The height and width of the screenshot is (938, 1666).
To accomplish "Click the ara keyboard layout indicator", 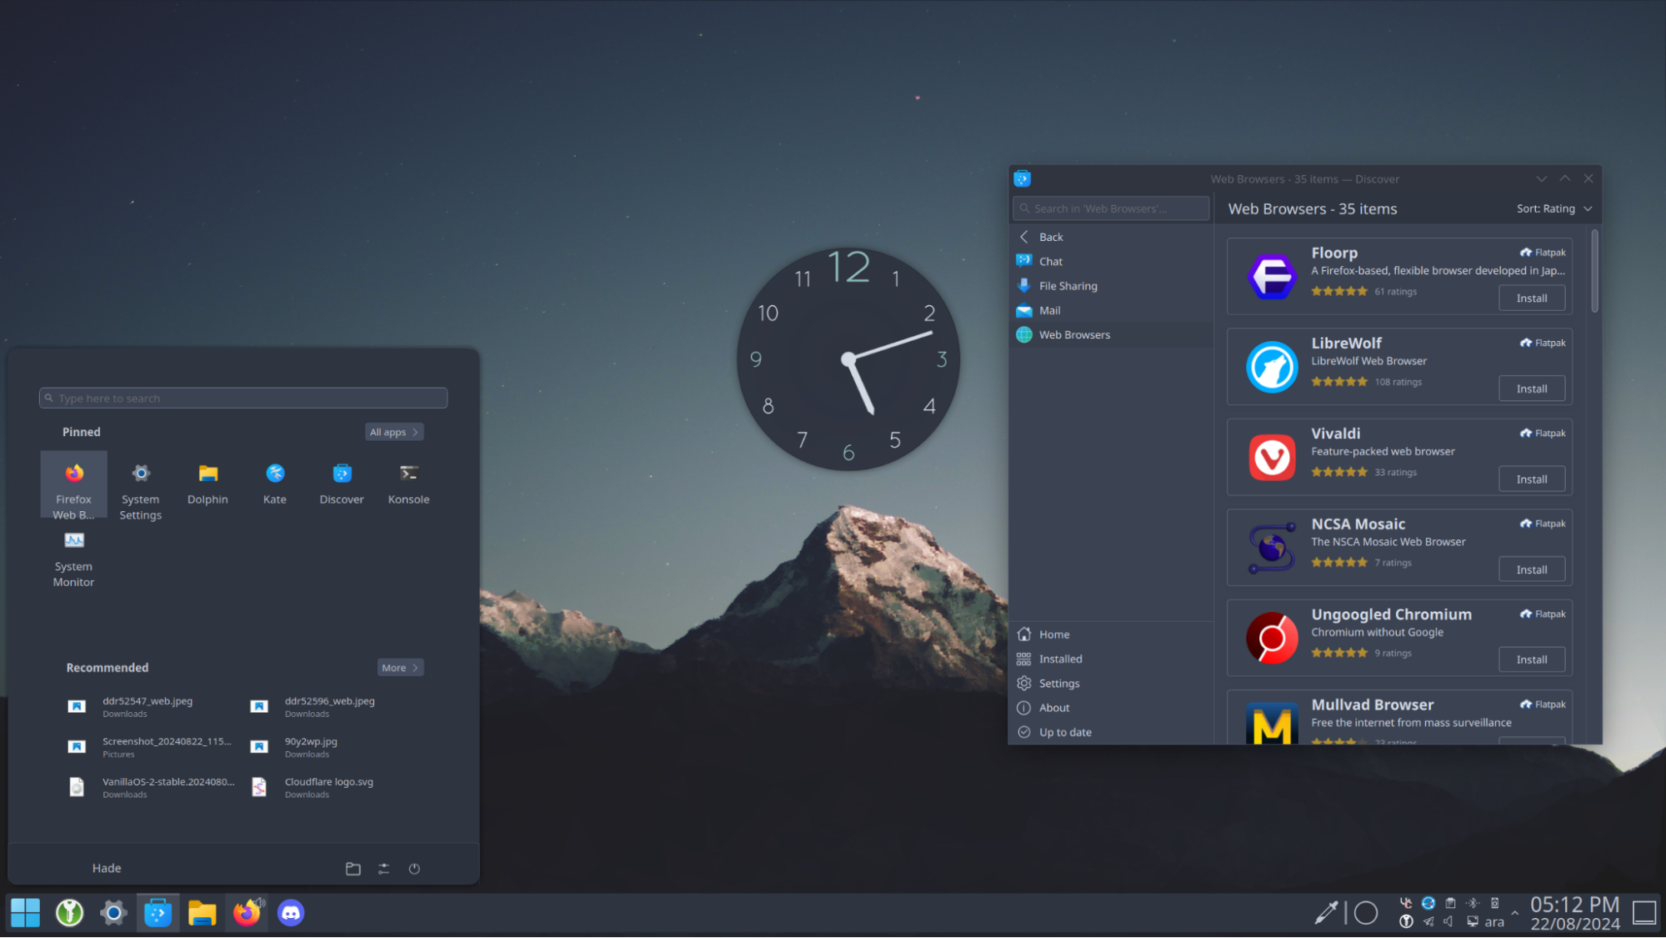I will [x=1494, y=922].
